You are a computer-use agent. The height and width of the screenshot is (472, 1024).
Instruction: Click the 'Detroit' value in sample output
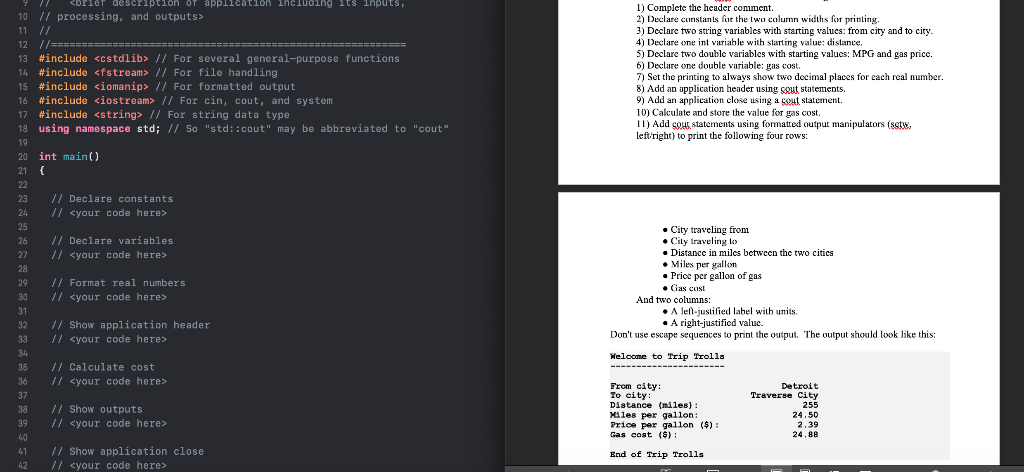coord(799,386)
